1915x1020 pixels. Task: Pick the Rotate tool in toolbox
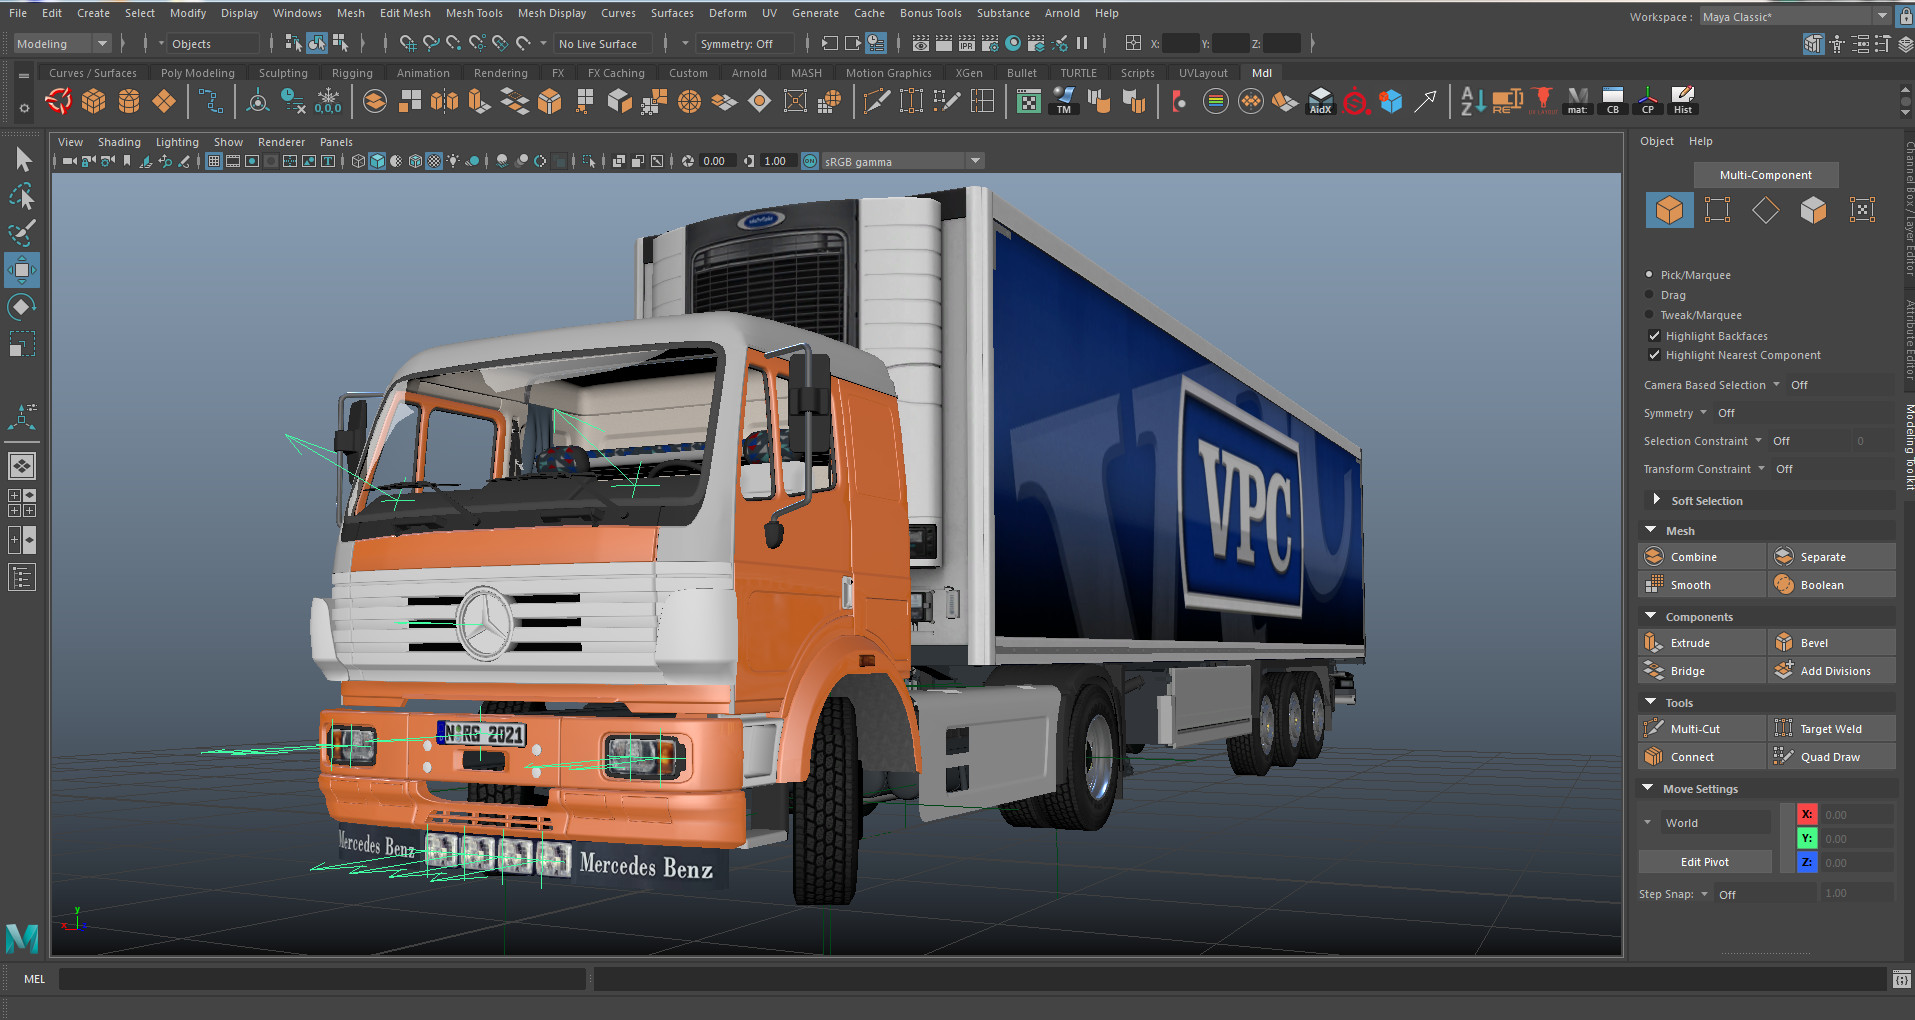pyautogui.click(x=22, y=307)
